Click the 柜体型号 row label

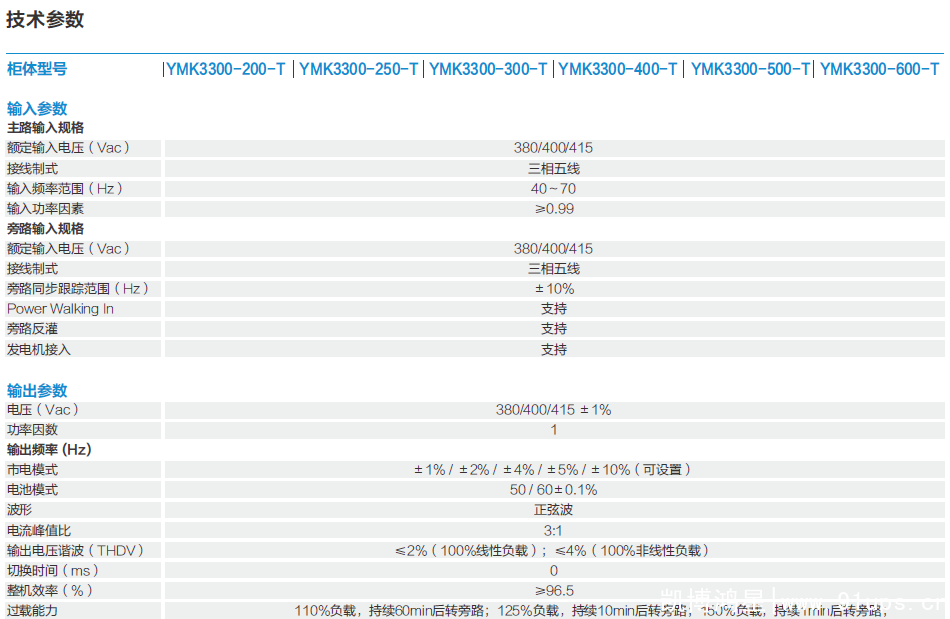(x=37, y=69)
